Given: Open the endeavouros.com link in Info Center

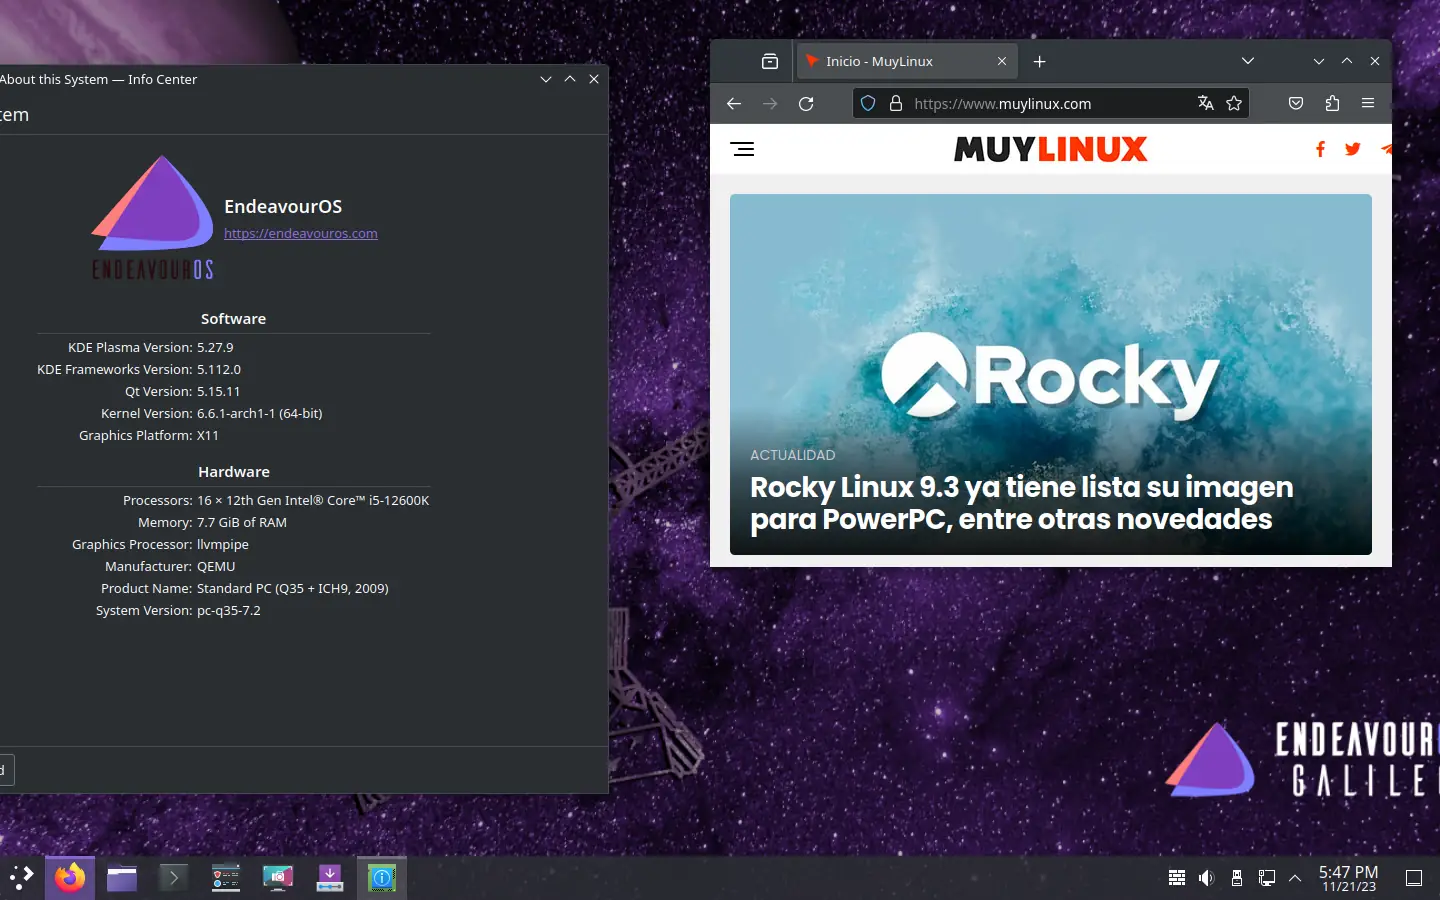Looking at the screenshot, I should point(301,233).
